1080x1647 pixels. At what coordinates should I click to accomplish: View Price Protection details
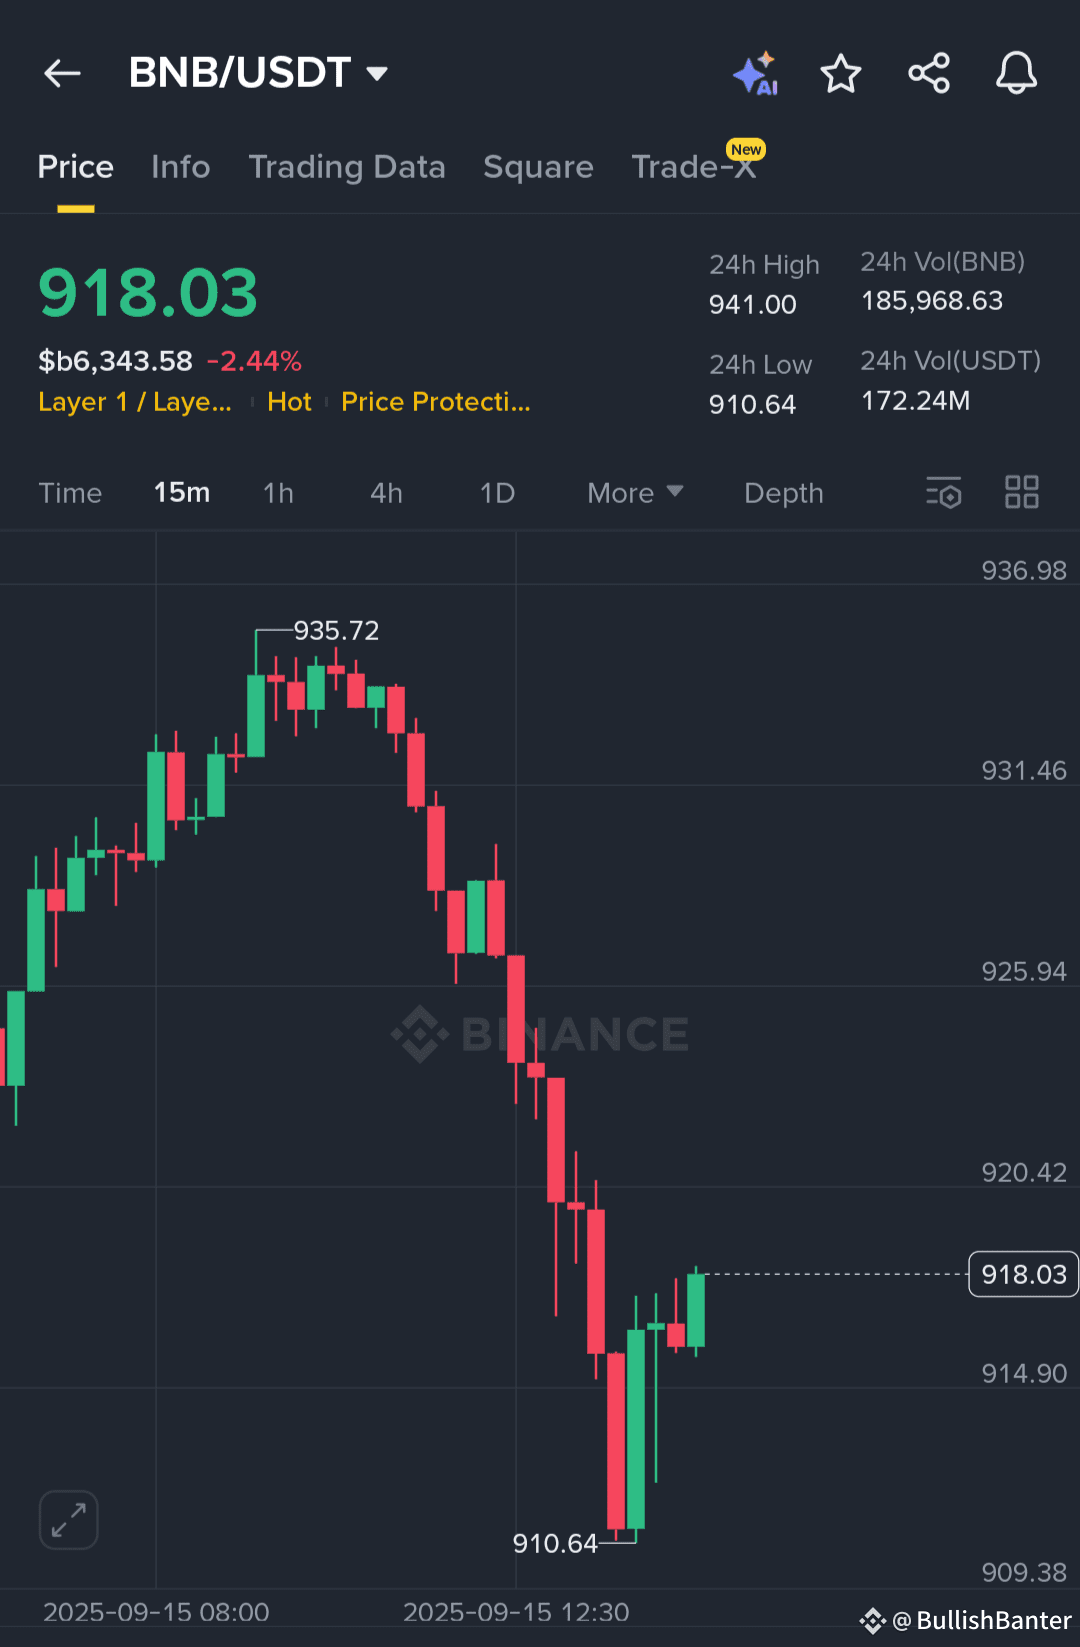(x=435, y=402)
